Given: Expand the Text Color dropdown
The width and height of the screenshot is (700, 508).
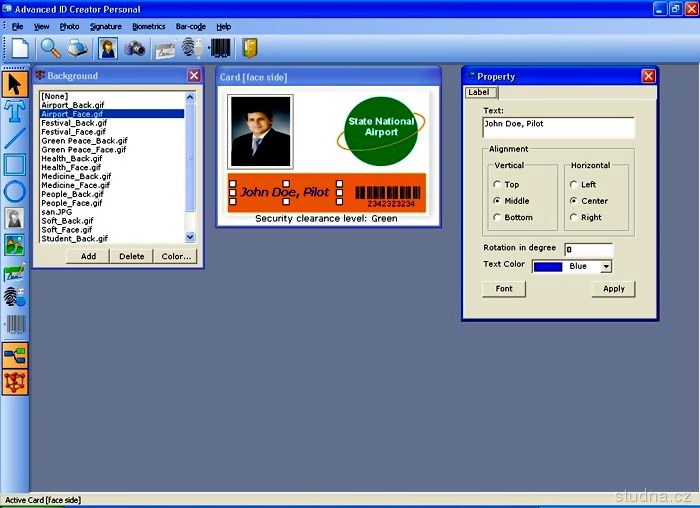Looking at the screenshot, I should (x=606, y=267).
